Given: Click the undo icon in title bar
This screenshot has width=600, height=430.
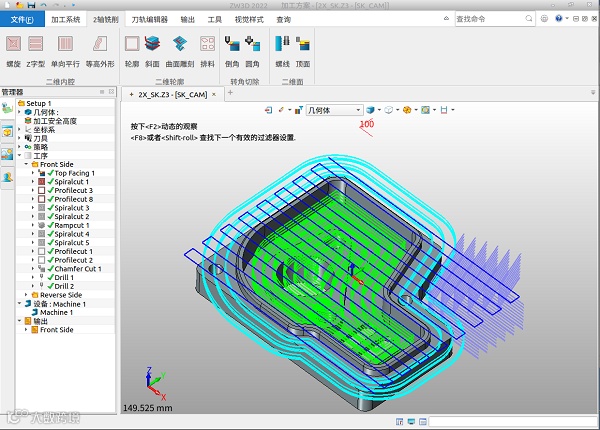Looking at the screenshot, I should point(44,5).
